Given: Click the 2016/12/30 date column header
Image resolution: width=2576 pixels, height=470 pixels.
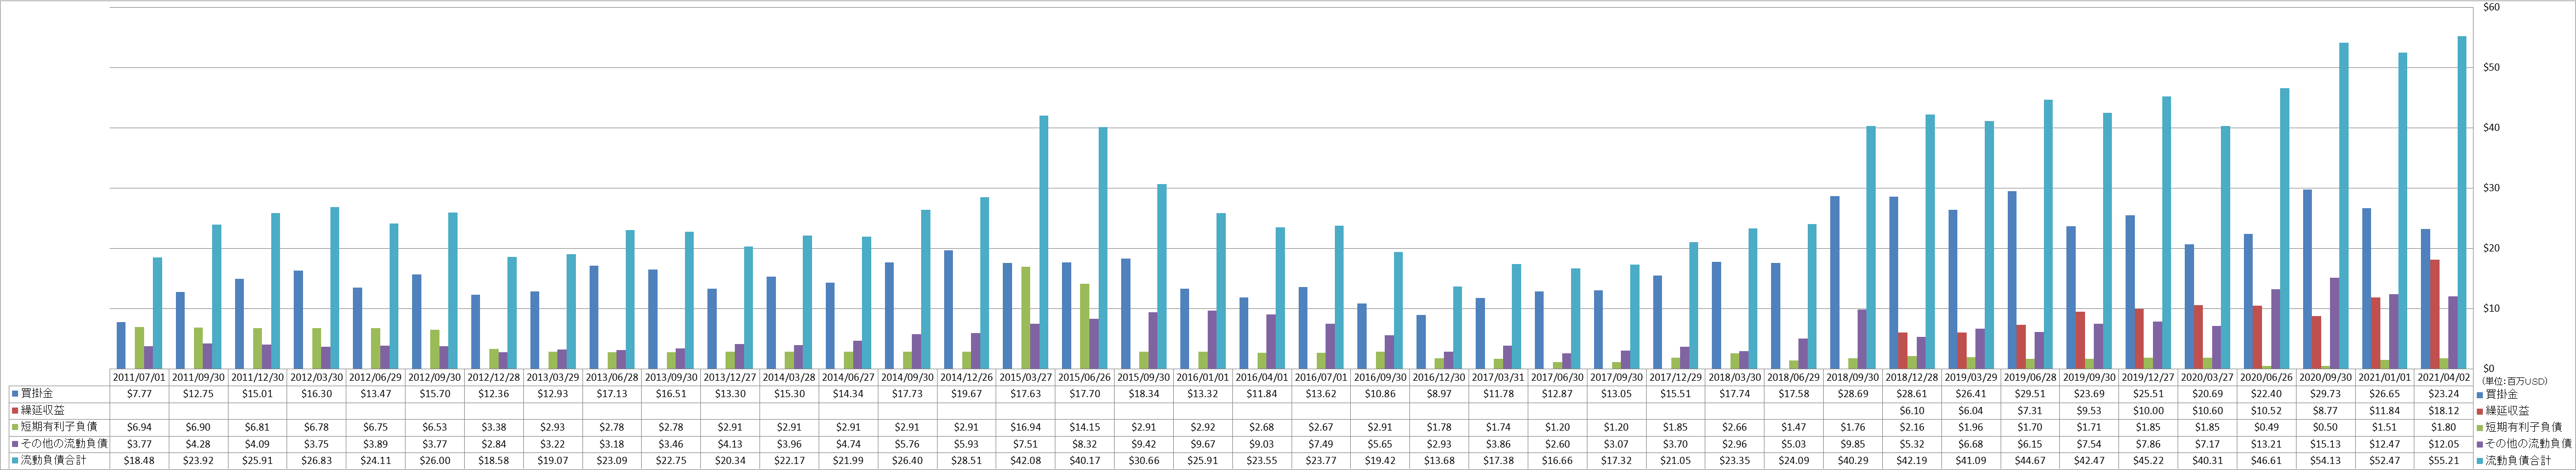Looking at the screenshot, I should [1439, 378].
